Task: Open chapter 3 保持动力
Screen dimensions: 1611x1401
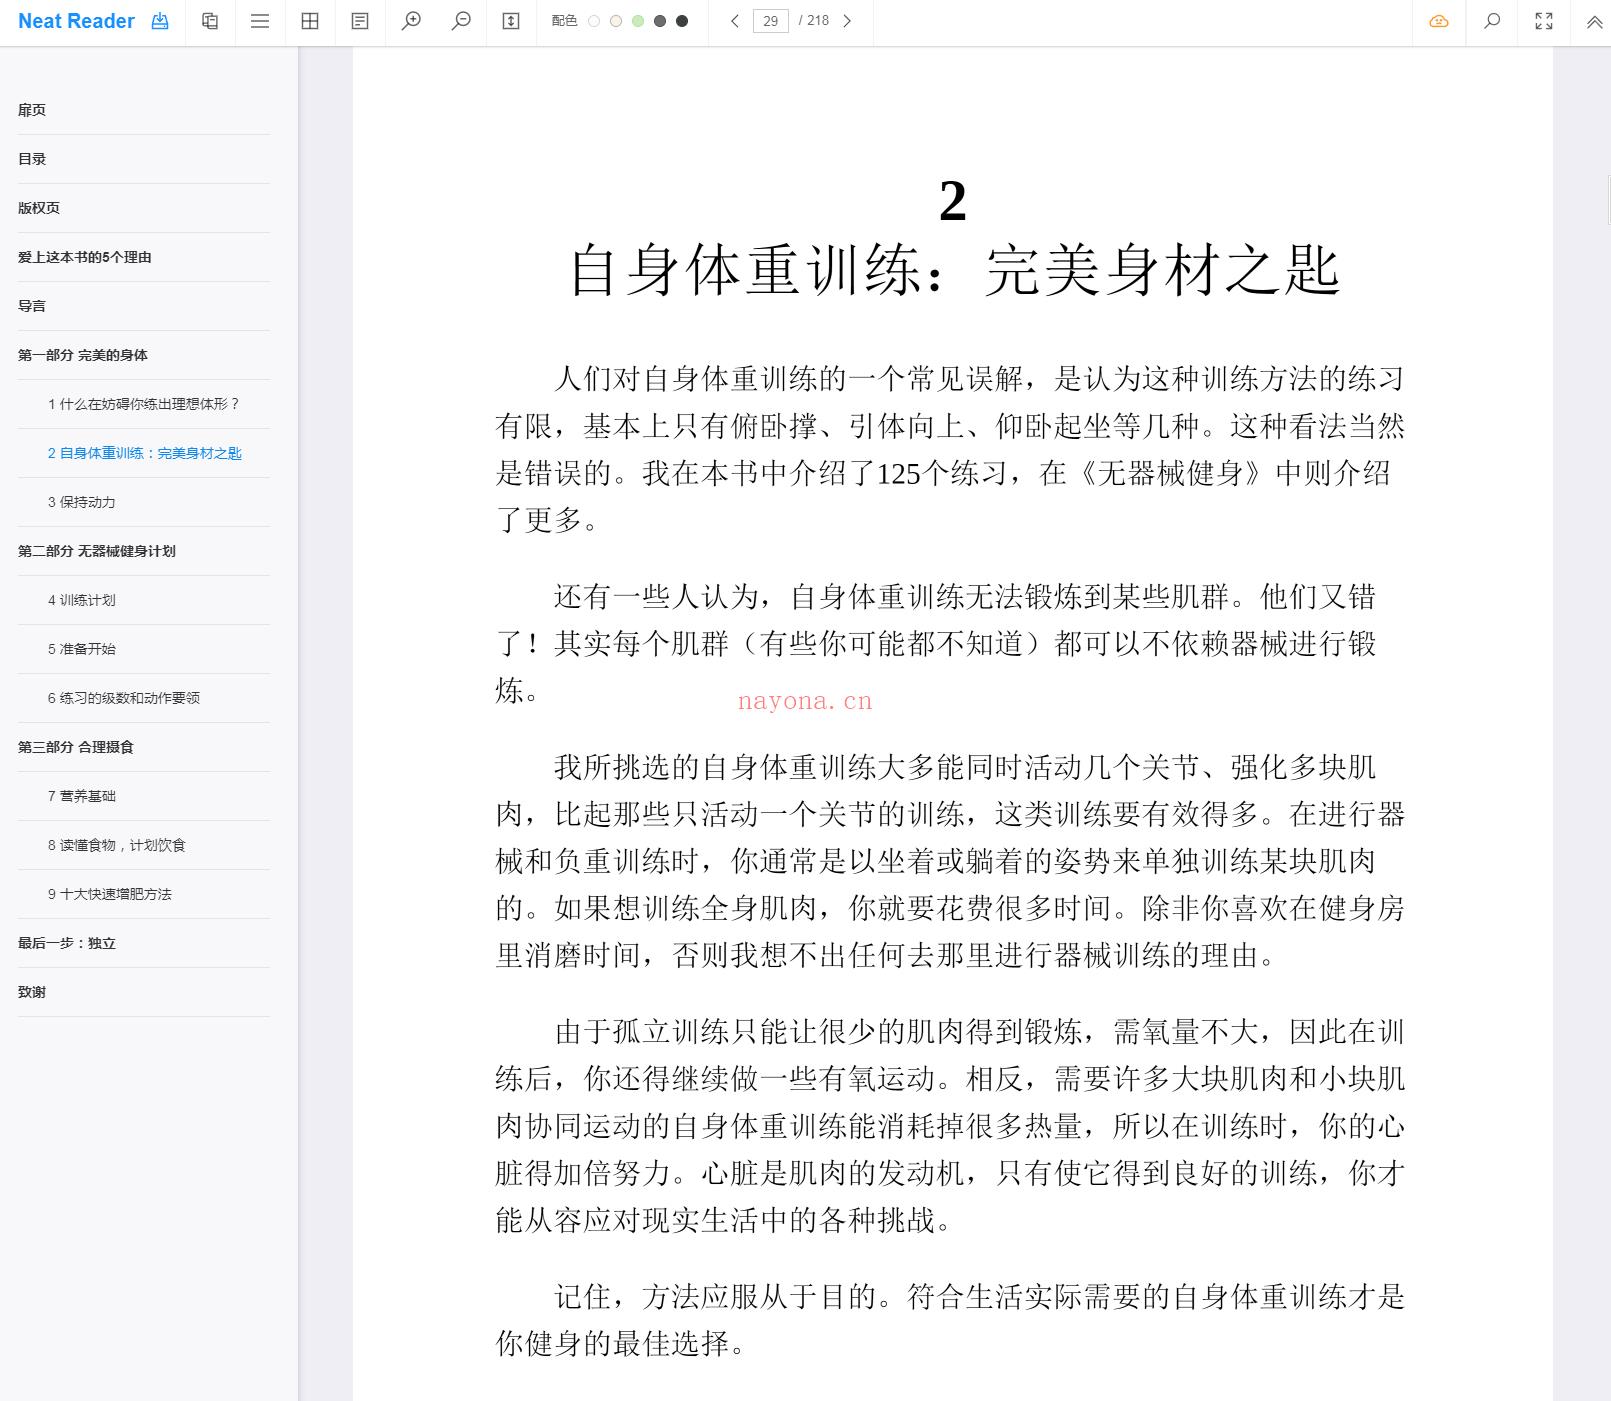Action: [x=144, y=502]
